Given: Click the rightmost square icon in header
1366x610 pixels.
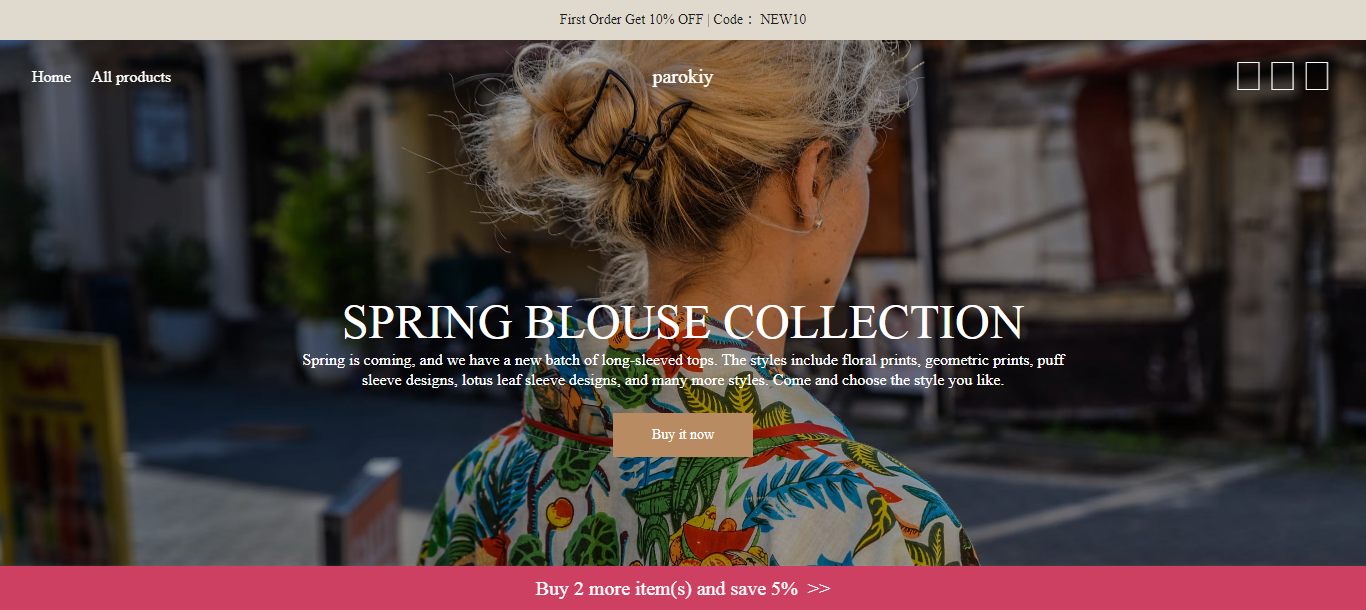Looking at the screenshot, I should coord(1316,76).
